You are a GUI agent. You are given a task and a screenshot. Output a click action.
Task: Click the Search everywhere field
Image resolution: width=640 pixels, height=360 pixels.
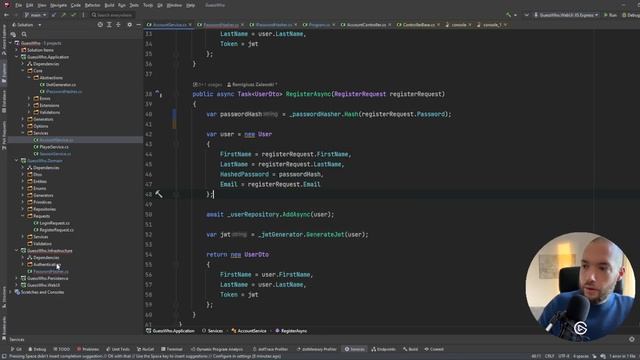coord(112,15)
